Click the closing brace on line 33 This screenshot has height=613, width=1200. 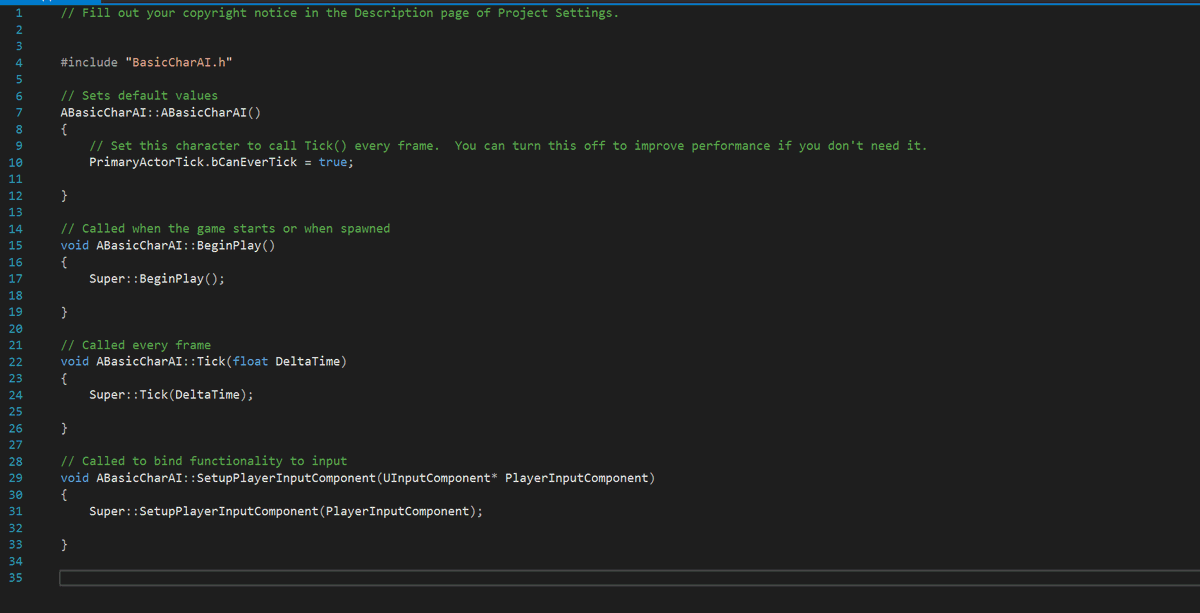[64, 544]
